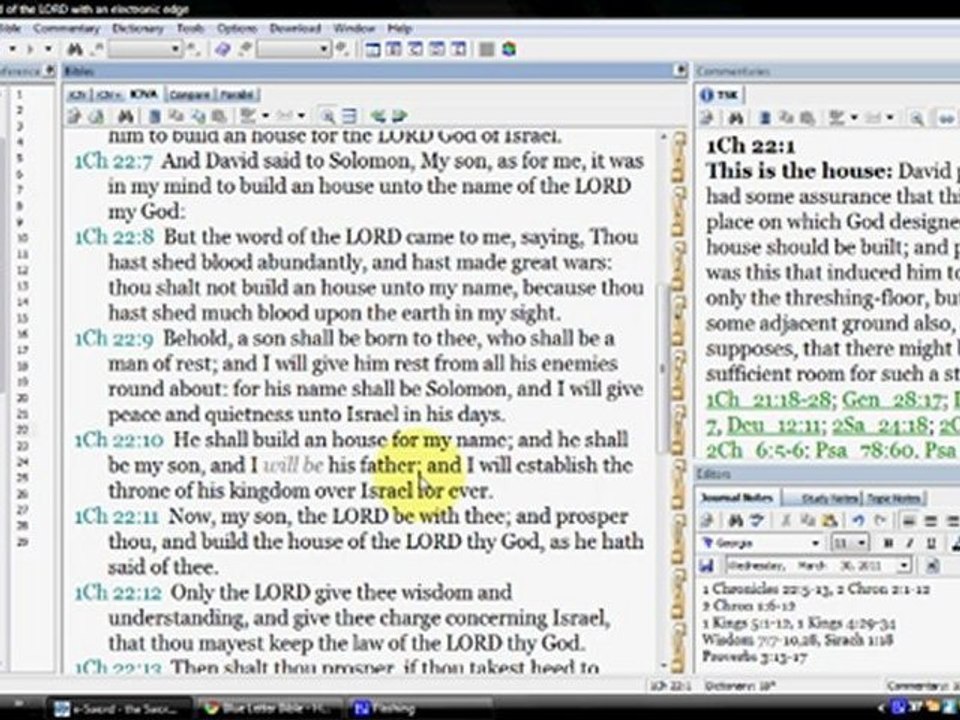Image resolution: width=960 pixels, height=720 pixels.
Task: Toggle underline formatting in Editors
Action: 931,543
